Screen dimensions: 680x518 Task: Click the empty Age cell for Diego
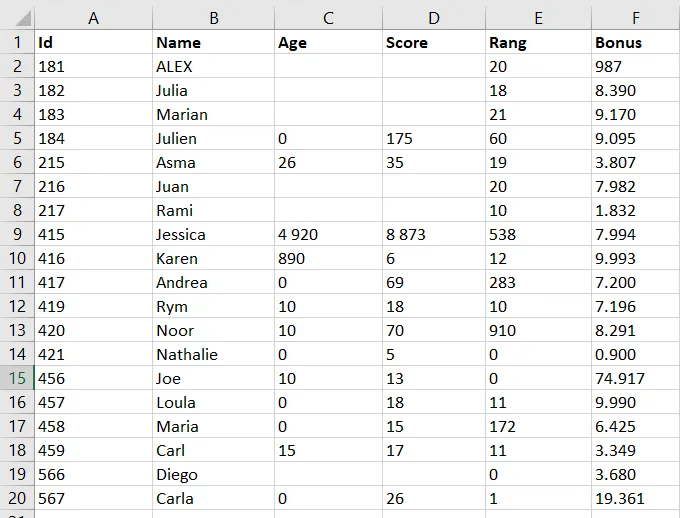pyautogui.click(x=328, y=474)
